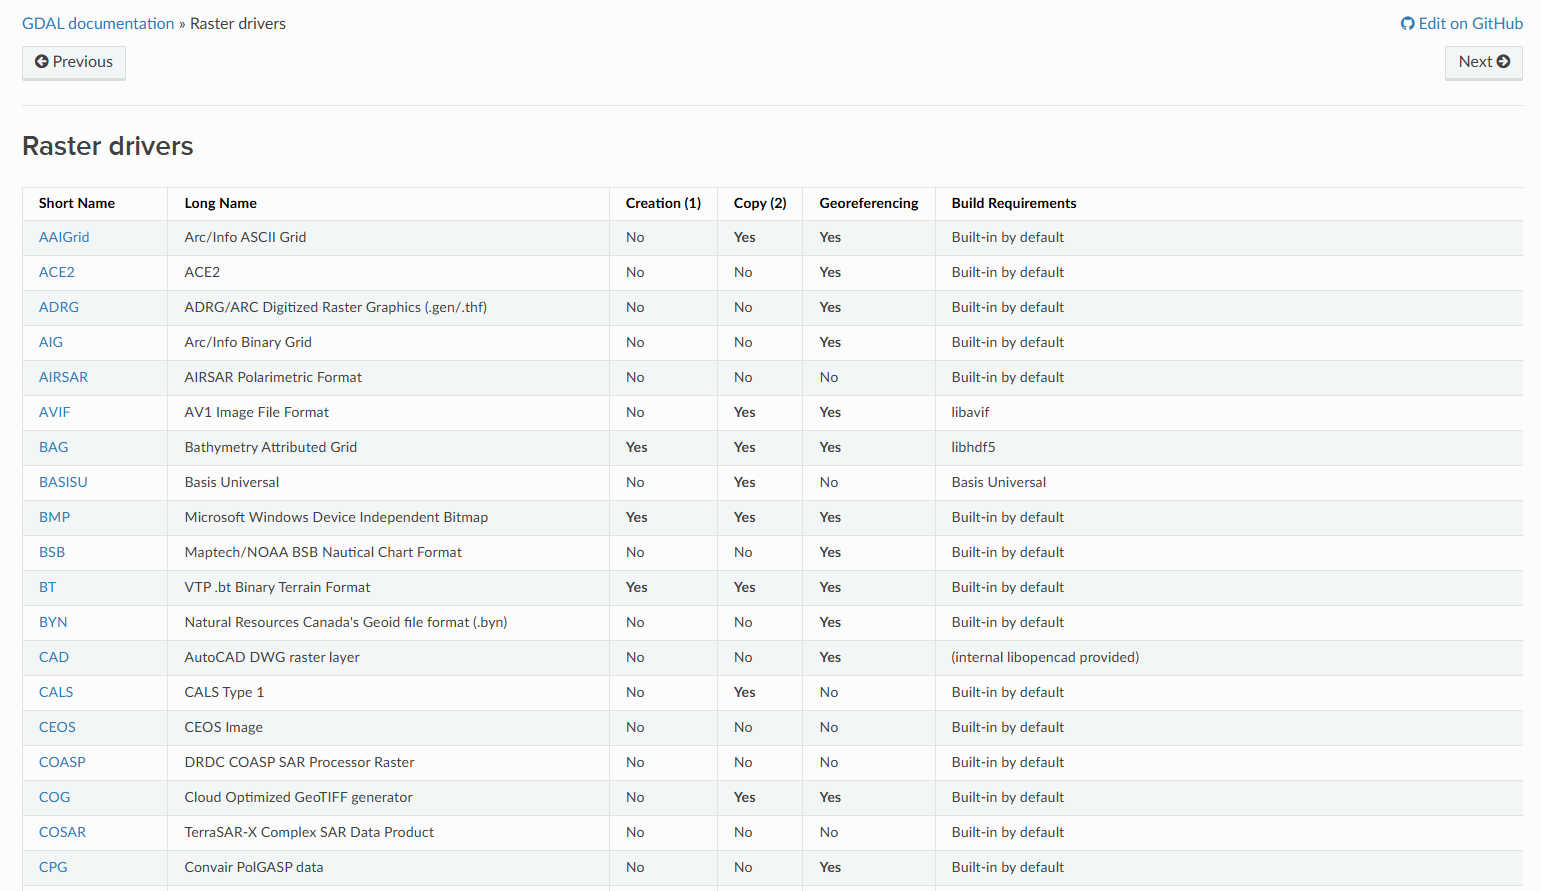This screenshot has width=1541, height=891.
Task: Open the BT driver link
Action: pyautogui.click(x=48, y=587)
